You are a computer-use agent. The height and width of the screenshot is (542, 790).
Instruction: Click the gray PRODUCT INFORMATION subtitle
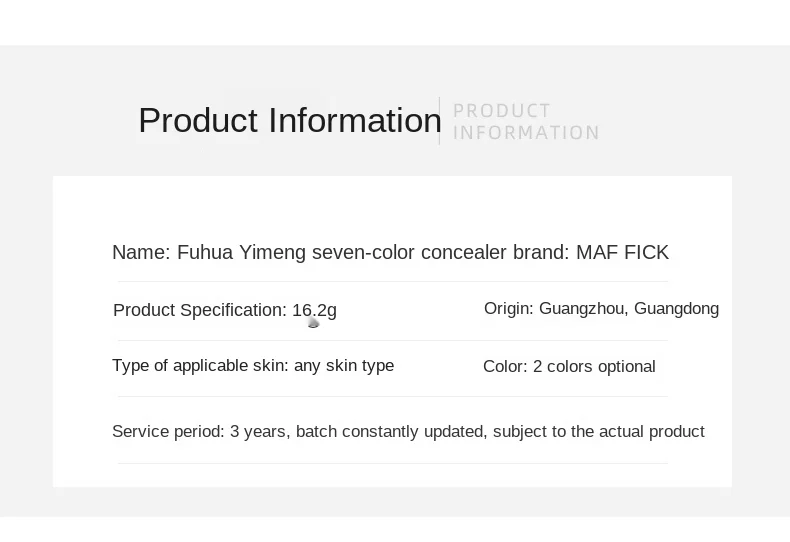tap(526, 121)
